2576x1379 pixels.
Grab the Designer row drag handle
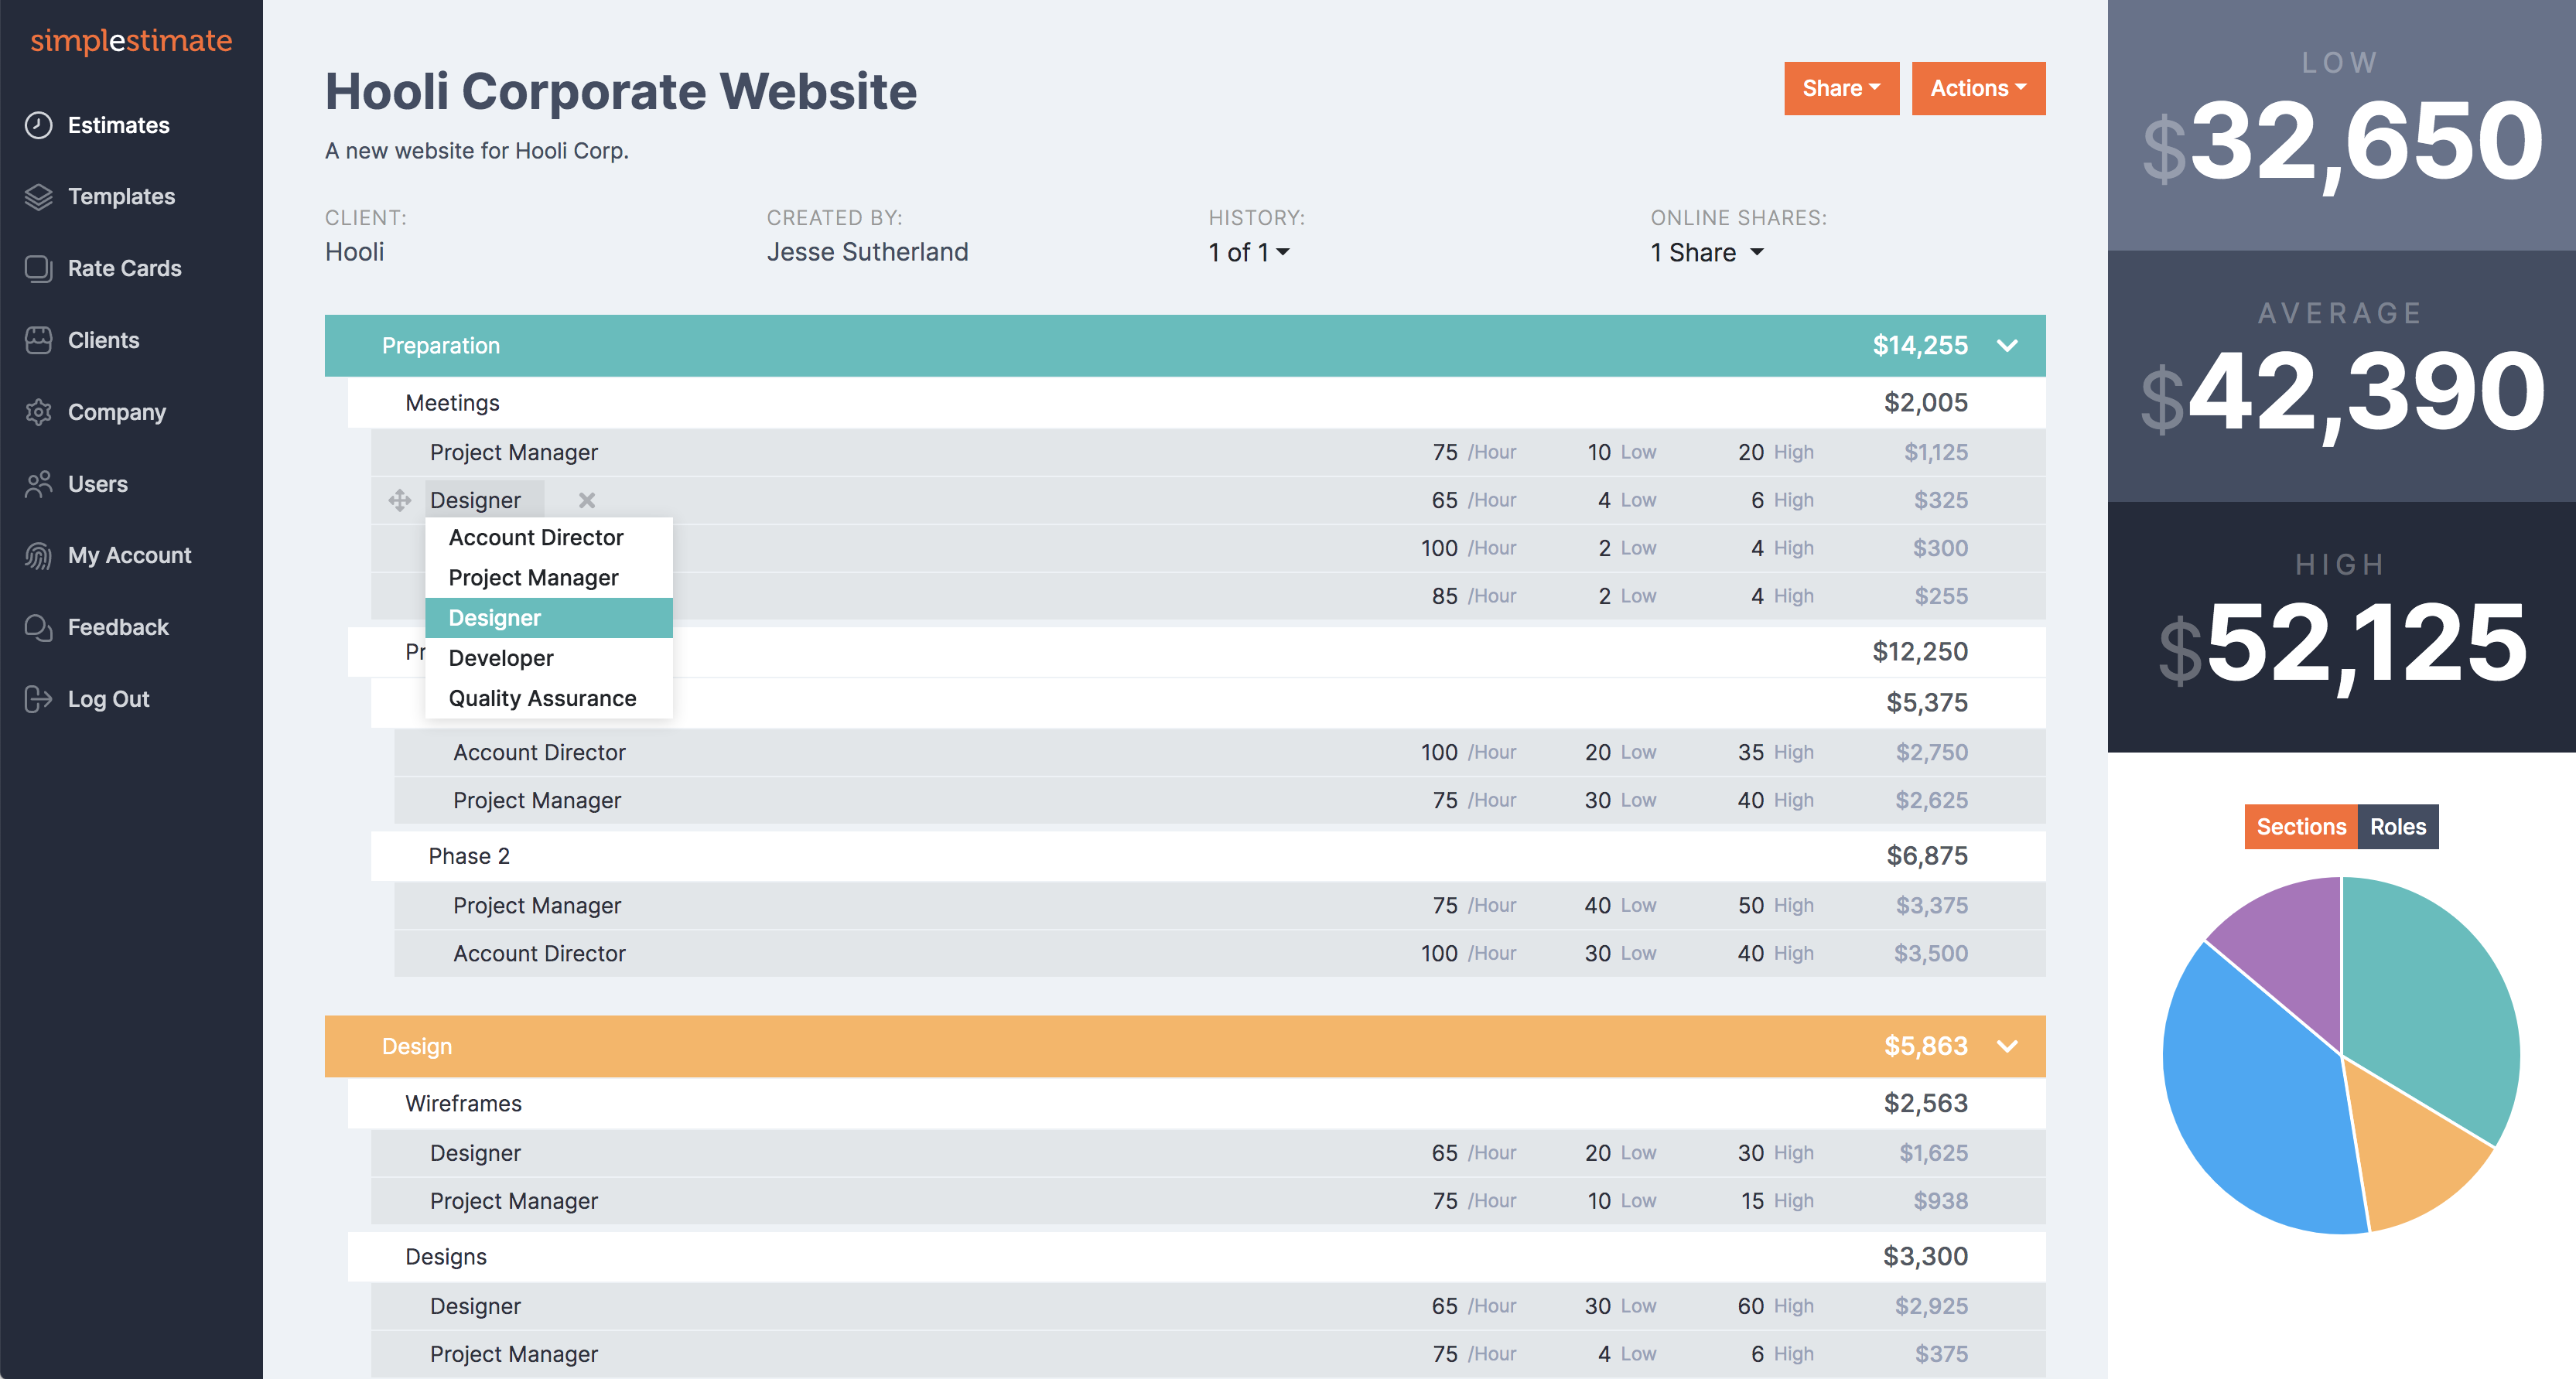pyautogui.click(x=399, y=500)
